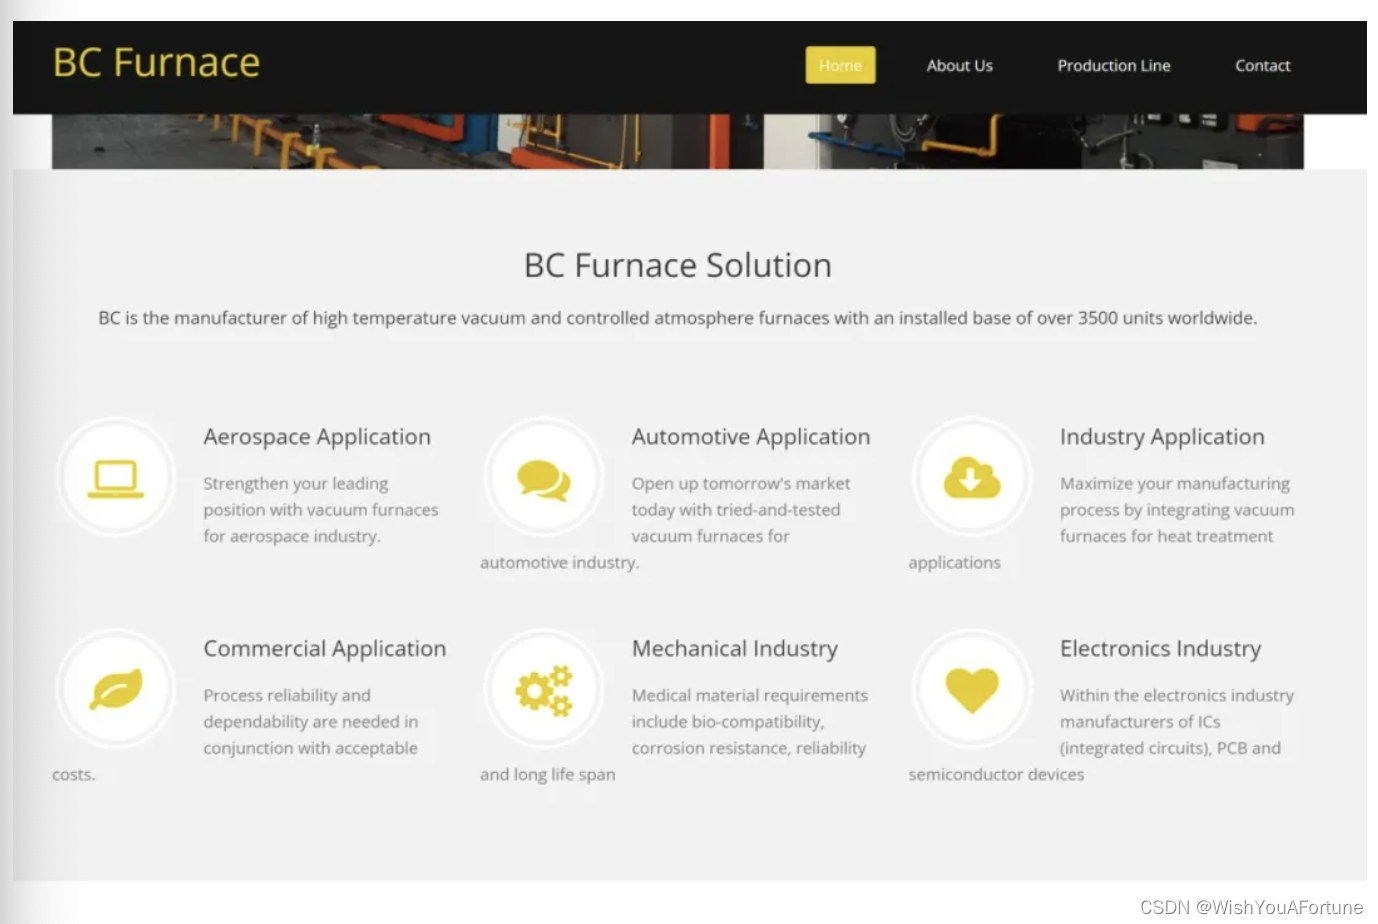The height and width of the screenshot is (924, 1378).
Task: Click the BC Furnace site logo
Action: [156, 62]
